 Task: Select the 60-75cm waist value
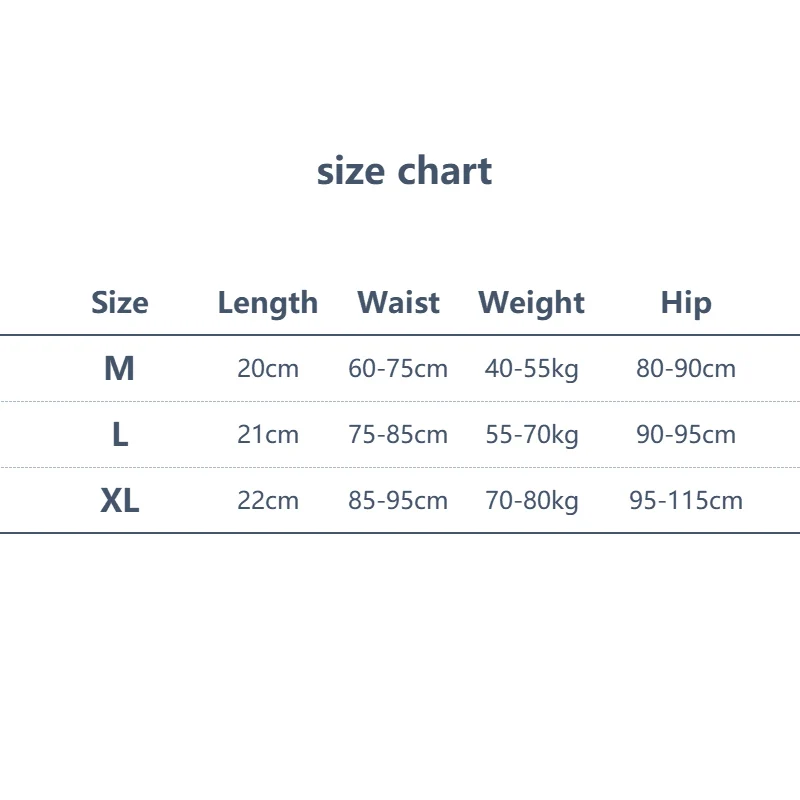point(398,368)
